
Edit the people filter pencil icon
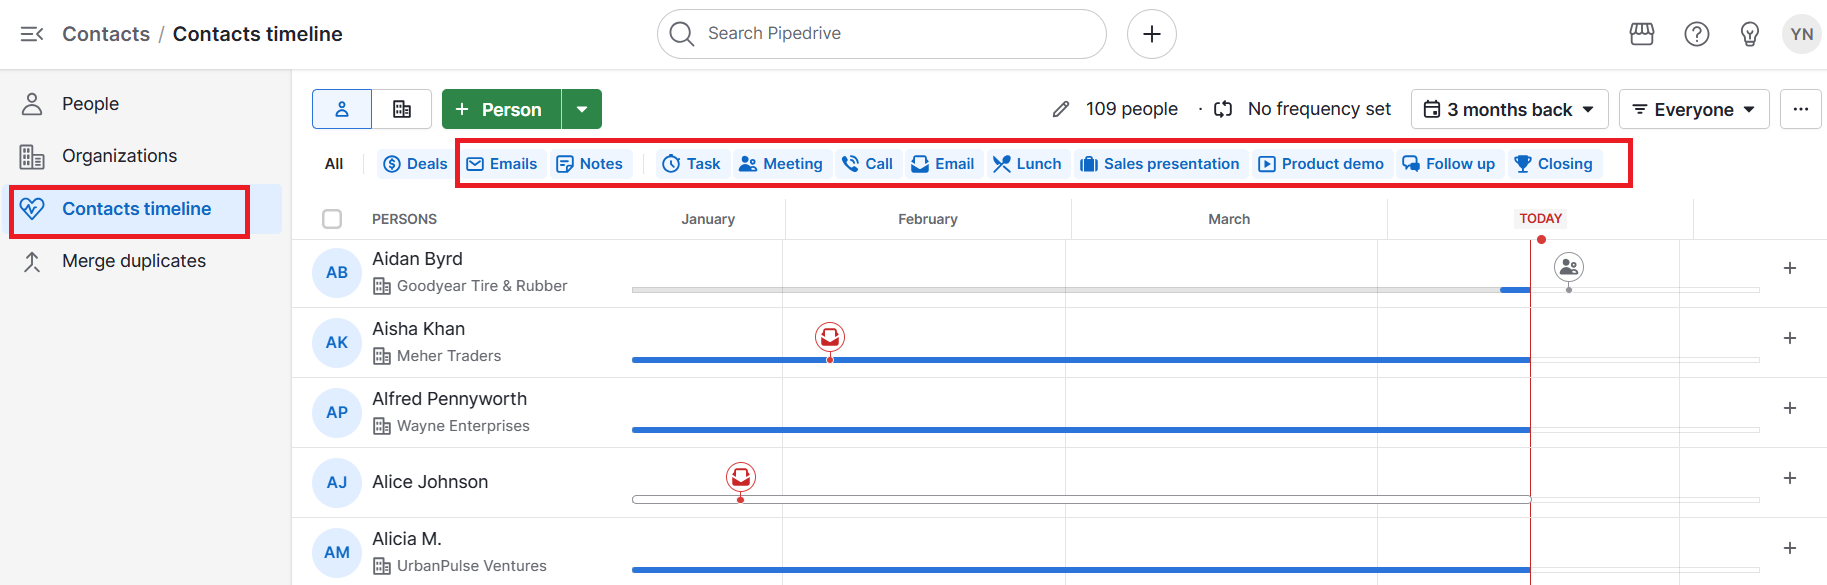pos(1061,109)
